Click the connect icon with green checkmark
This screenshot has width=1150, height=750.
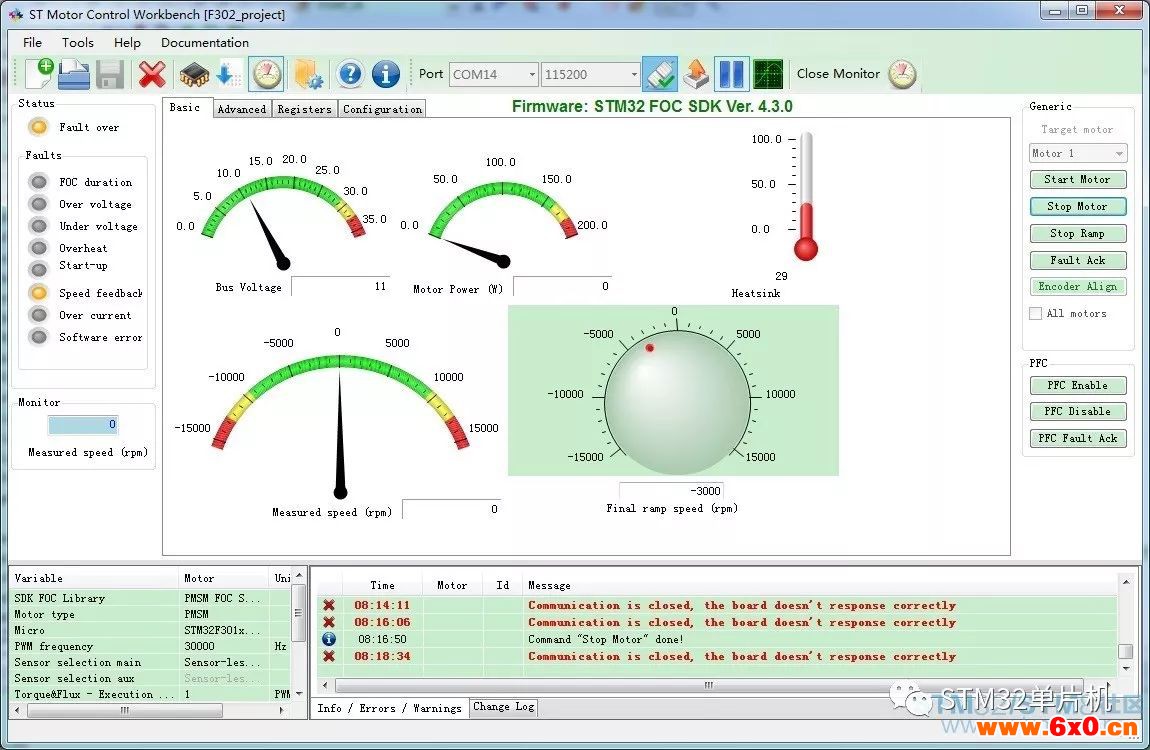(659, 74)
